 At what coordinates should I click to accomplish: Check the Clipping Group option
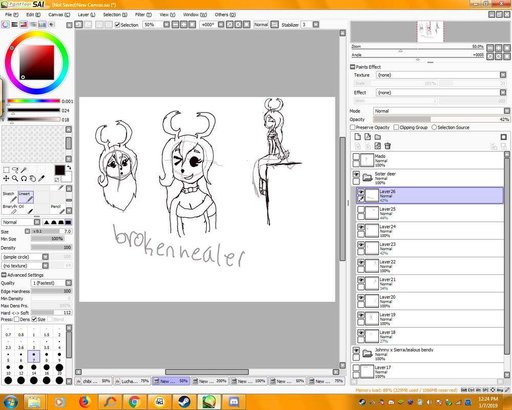pos(396,127)
